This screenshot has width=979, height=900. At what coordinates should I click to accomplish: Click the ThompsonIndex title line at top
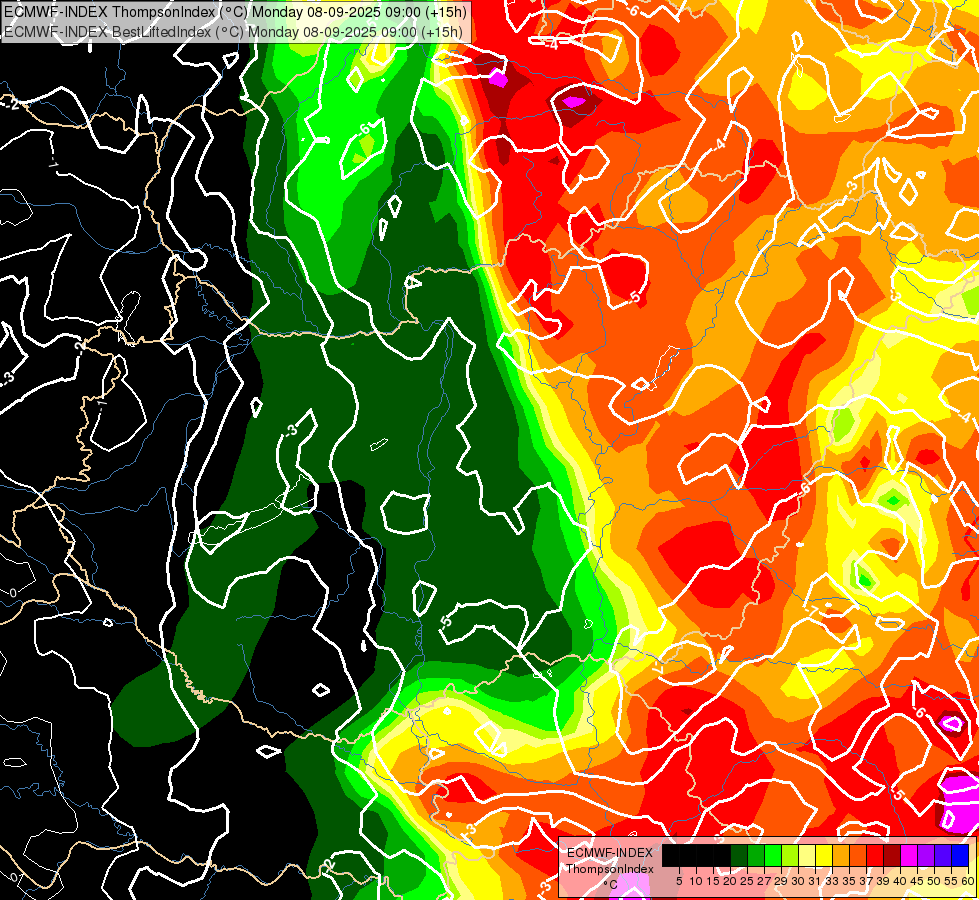tap(234, 11)
